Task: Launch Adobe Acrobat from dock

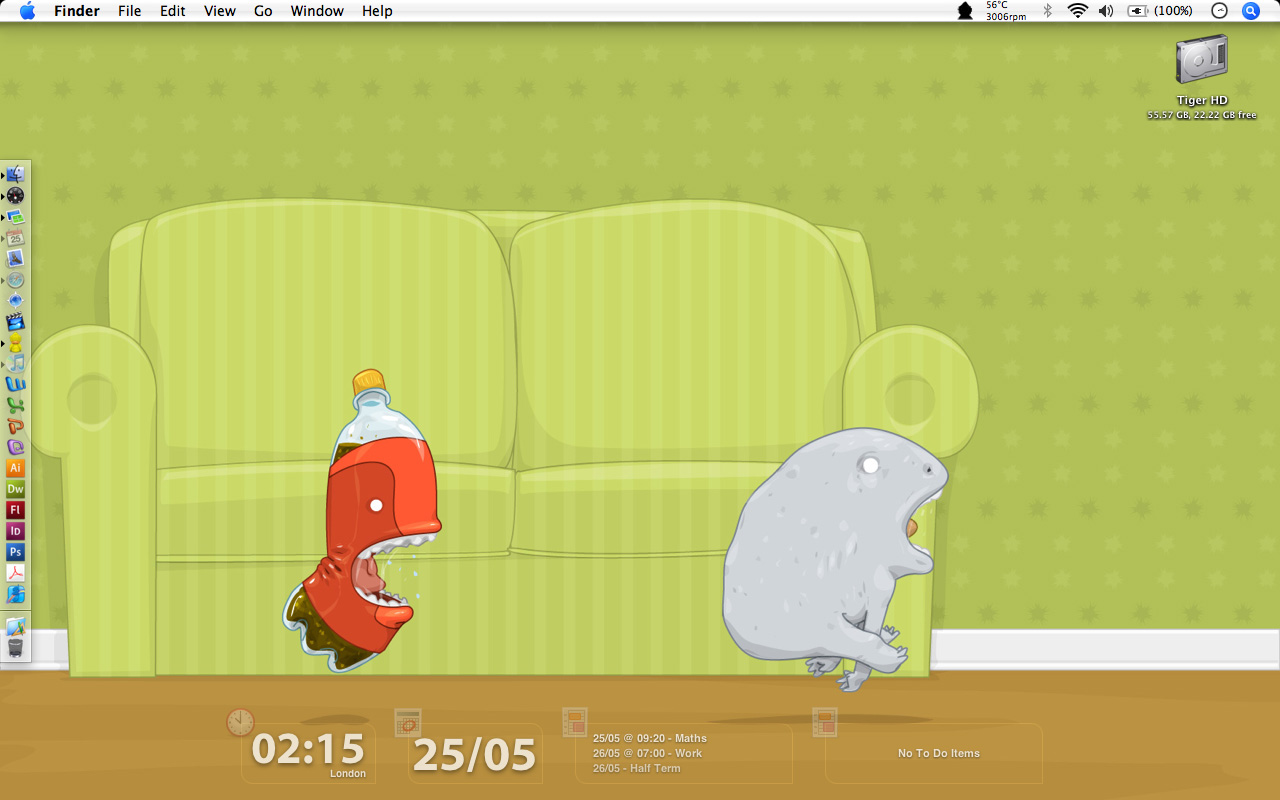Action: pyautogui.click(x=15, y=573)
